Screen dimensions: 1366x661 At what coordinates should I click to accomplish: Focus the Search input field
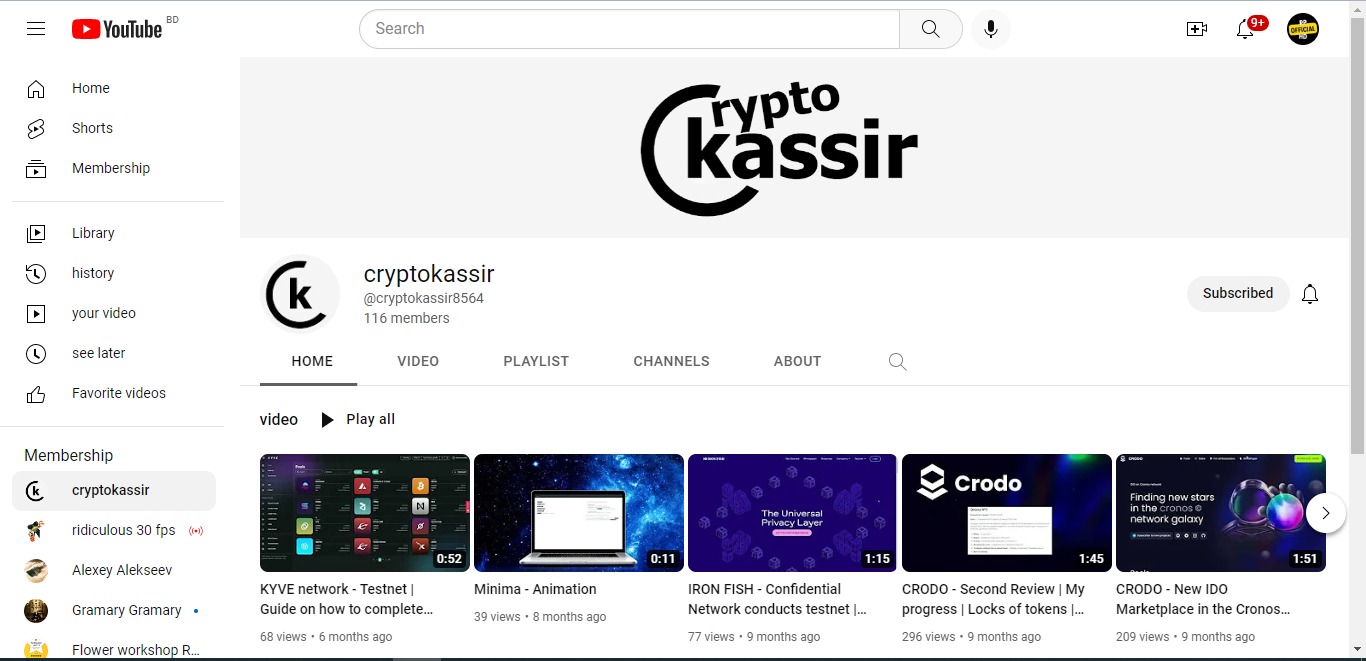point(629,29)
